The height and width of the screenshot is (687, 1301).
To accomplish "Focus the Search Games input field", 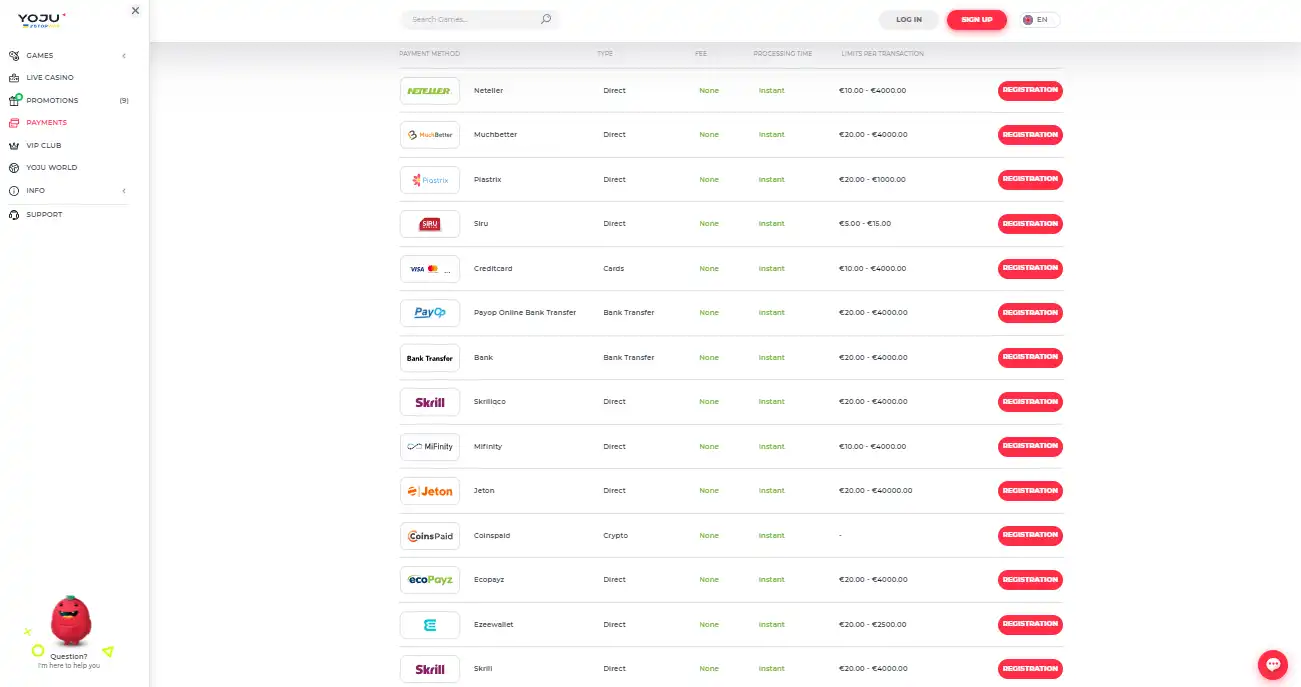I will coord(470,20).
